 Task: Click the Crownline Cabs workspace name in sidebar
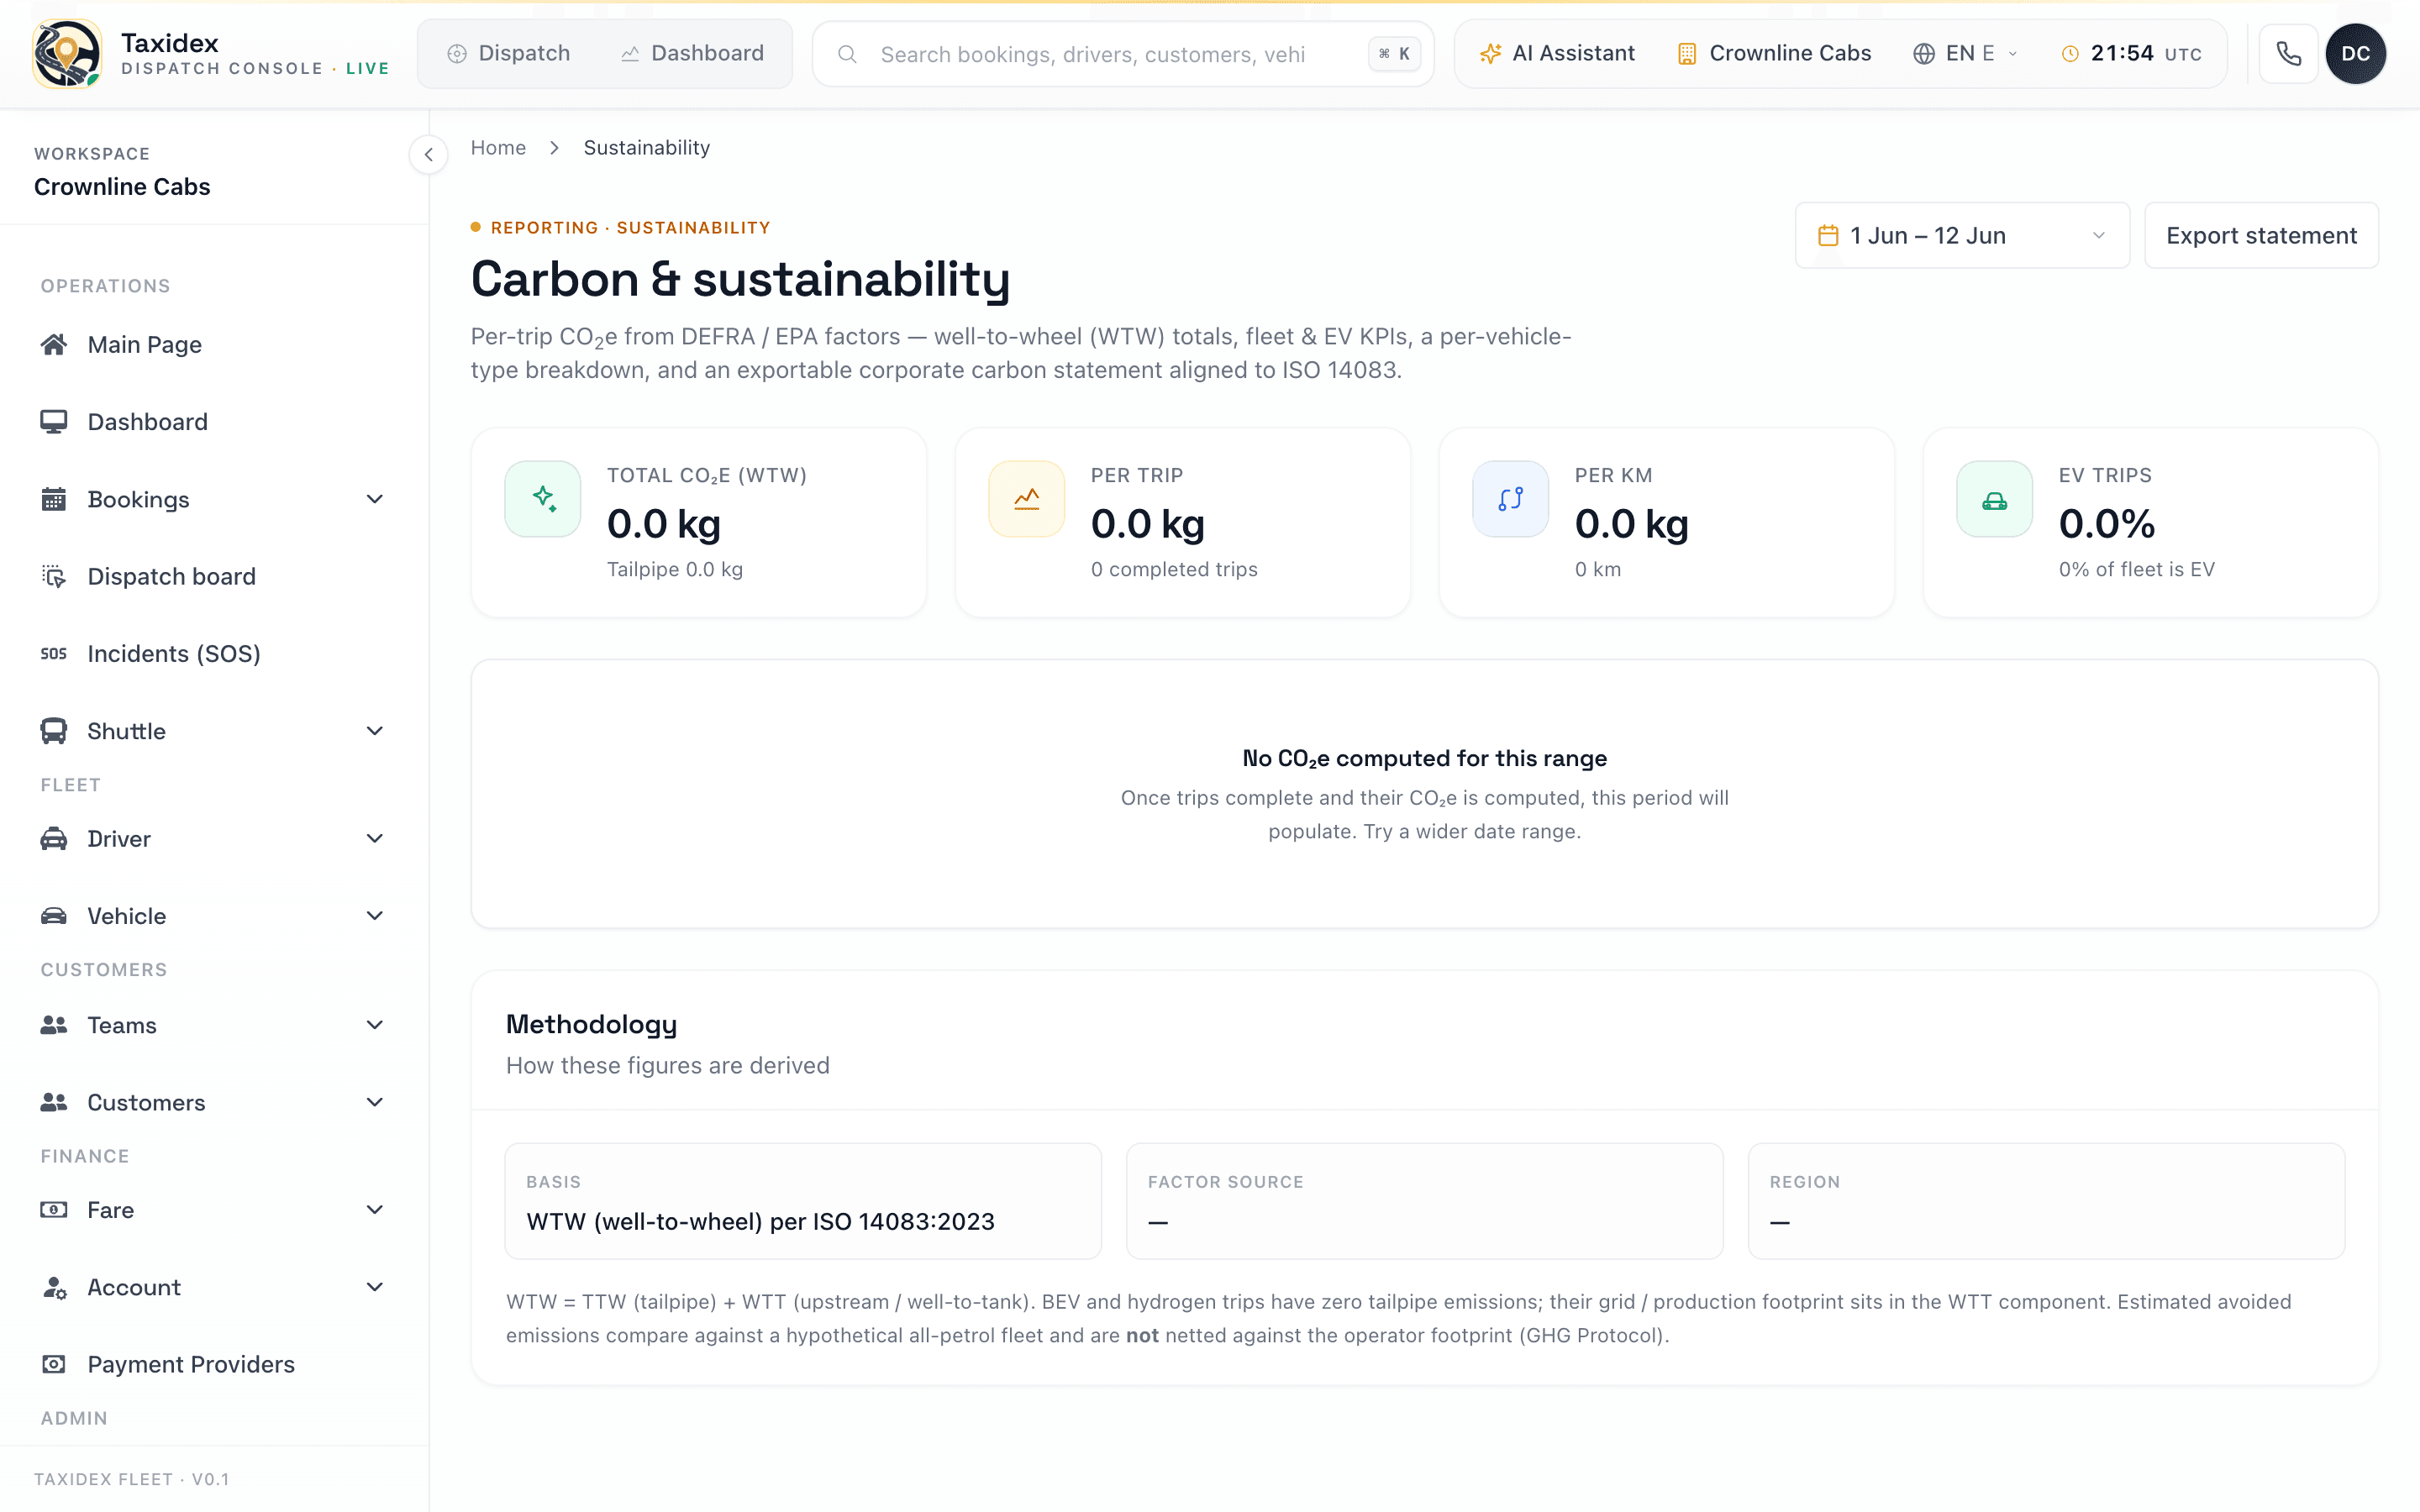pyautogui.click(x=122, y=187)
